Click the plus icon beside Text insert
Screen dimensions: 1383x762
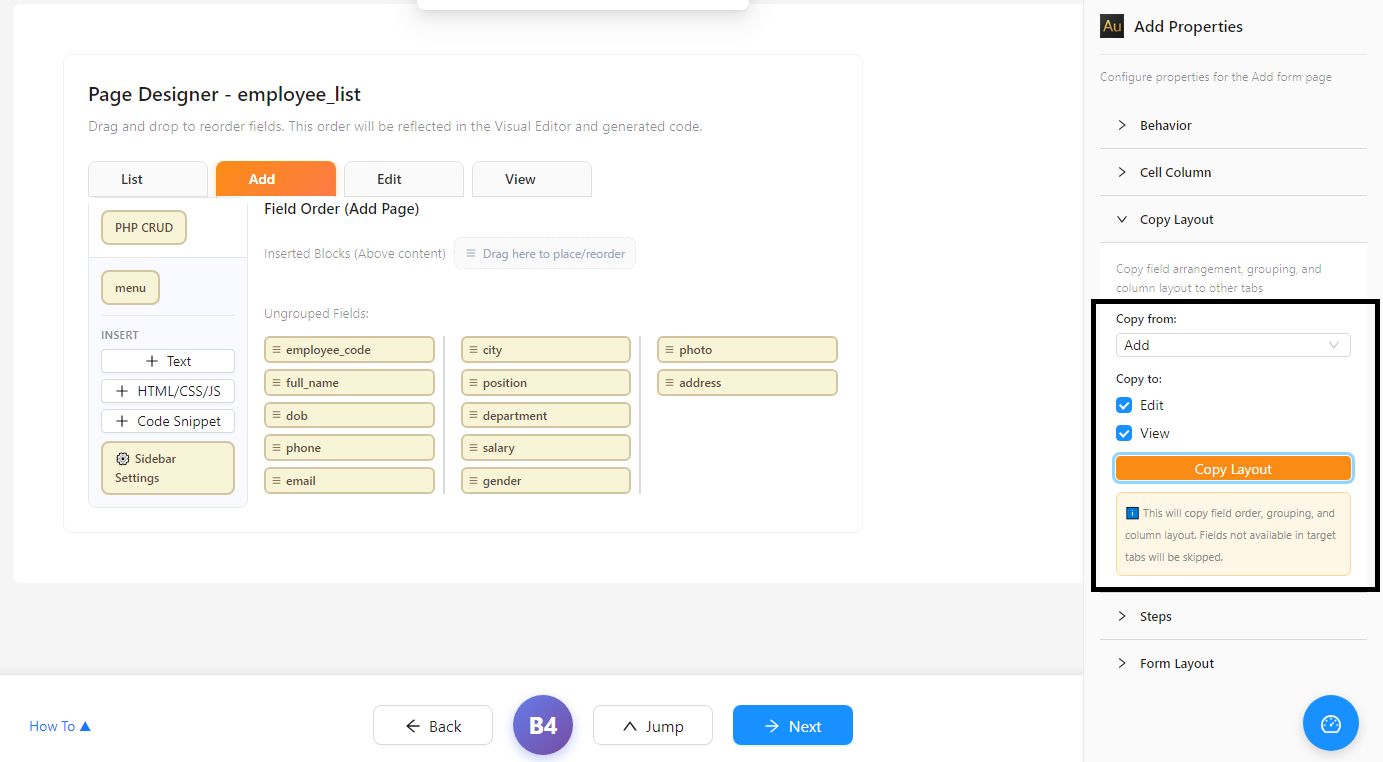tap(152, 361)
